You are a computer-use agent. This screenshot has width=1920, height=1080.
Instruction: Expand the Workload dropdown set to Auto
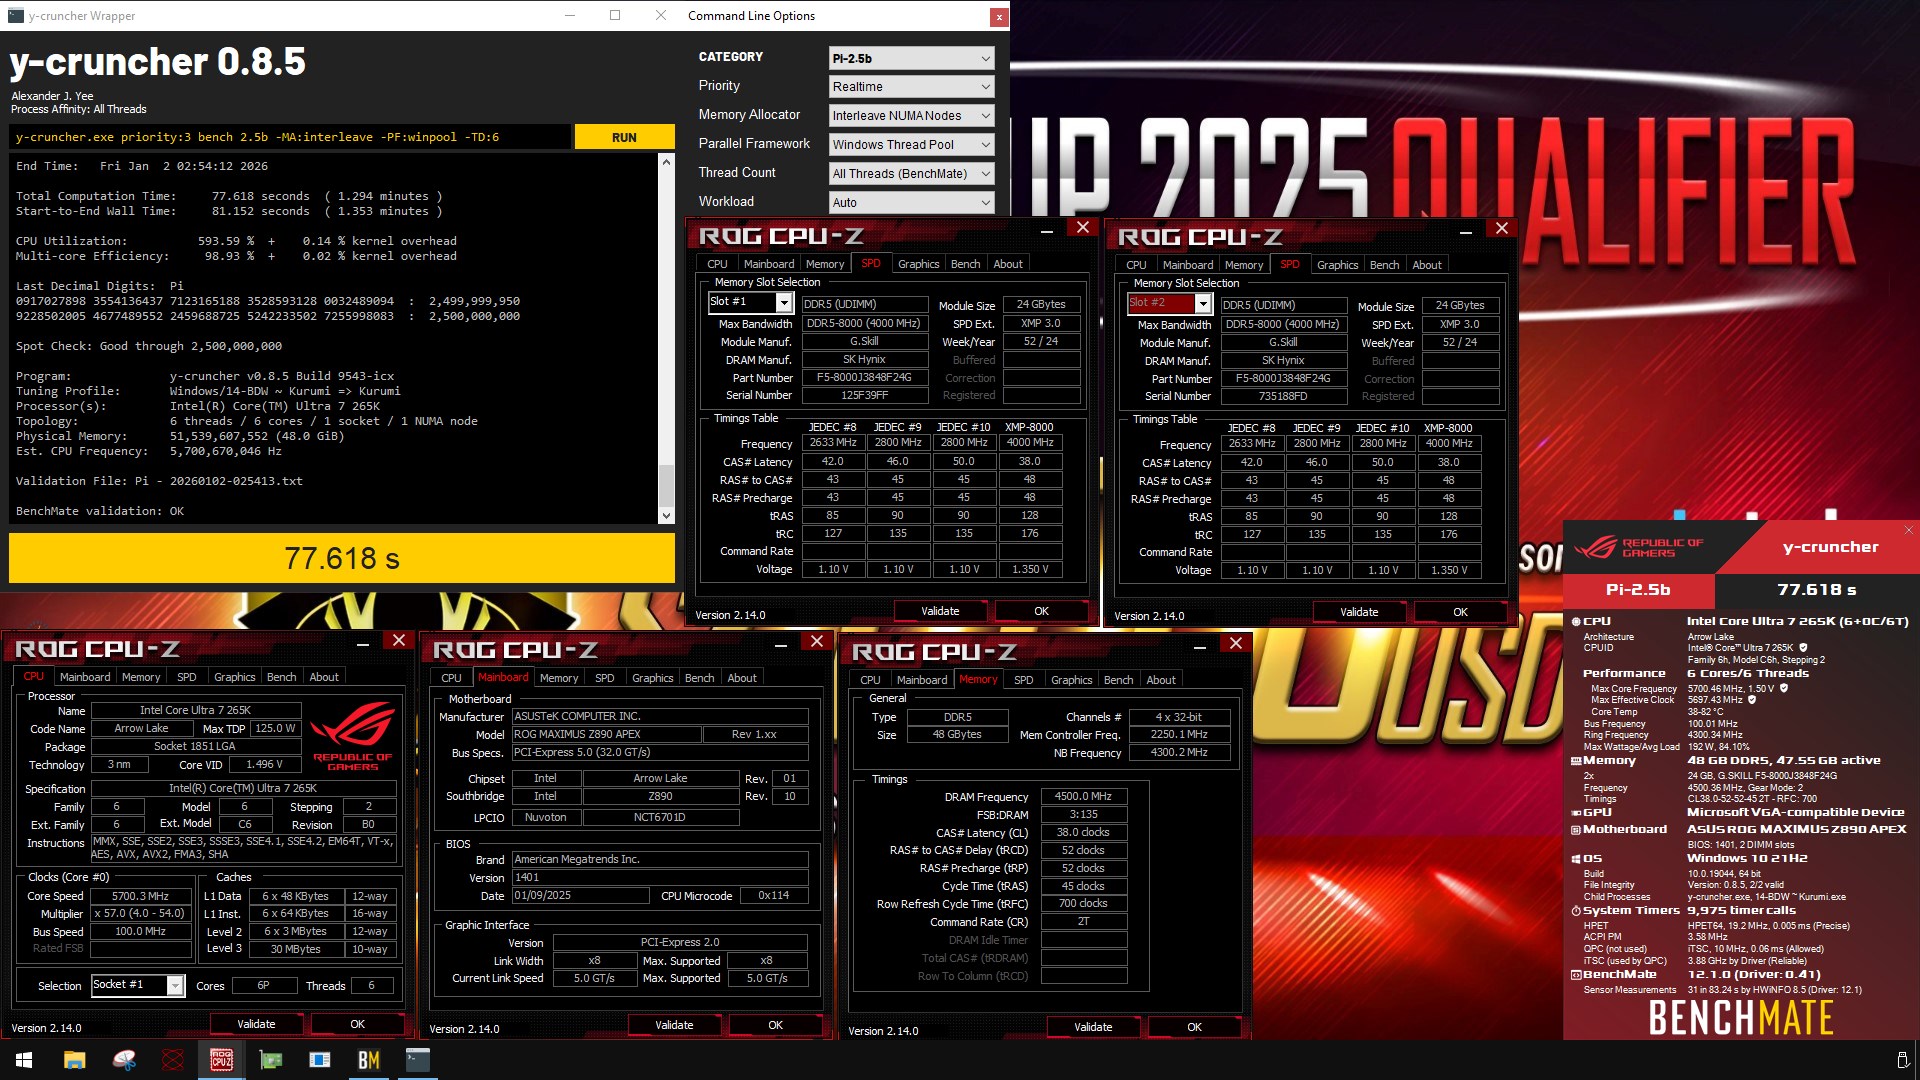coord(911,203)
